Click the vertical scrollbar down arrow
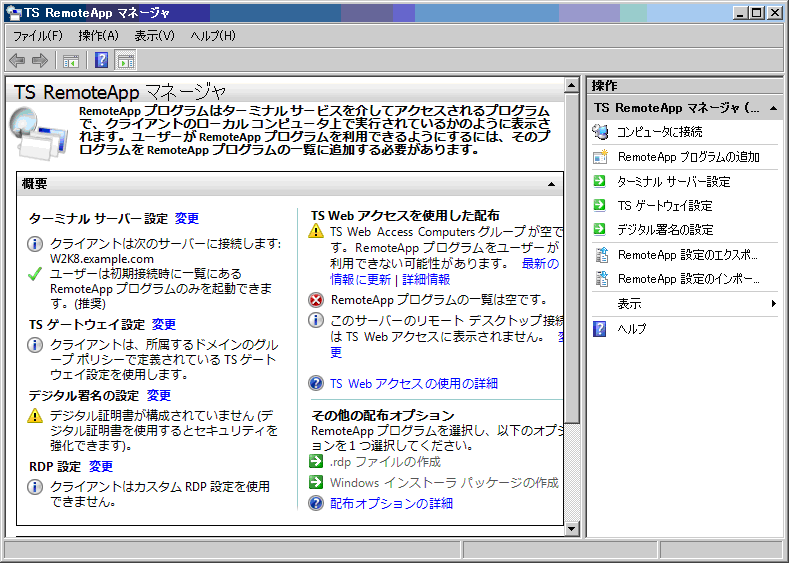 pos(571,528)
